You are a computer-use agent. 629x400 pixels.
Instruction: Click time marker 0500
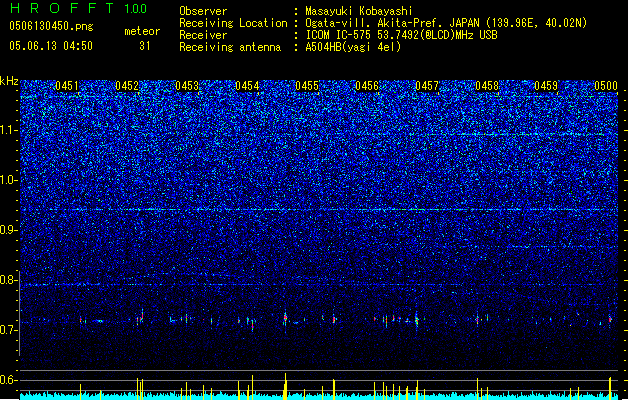(606, 86)
